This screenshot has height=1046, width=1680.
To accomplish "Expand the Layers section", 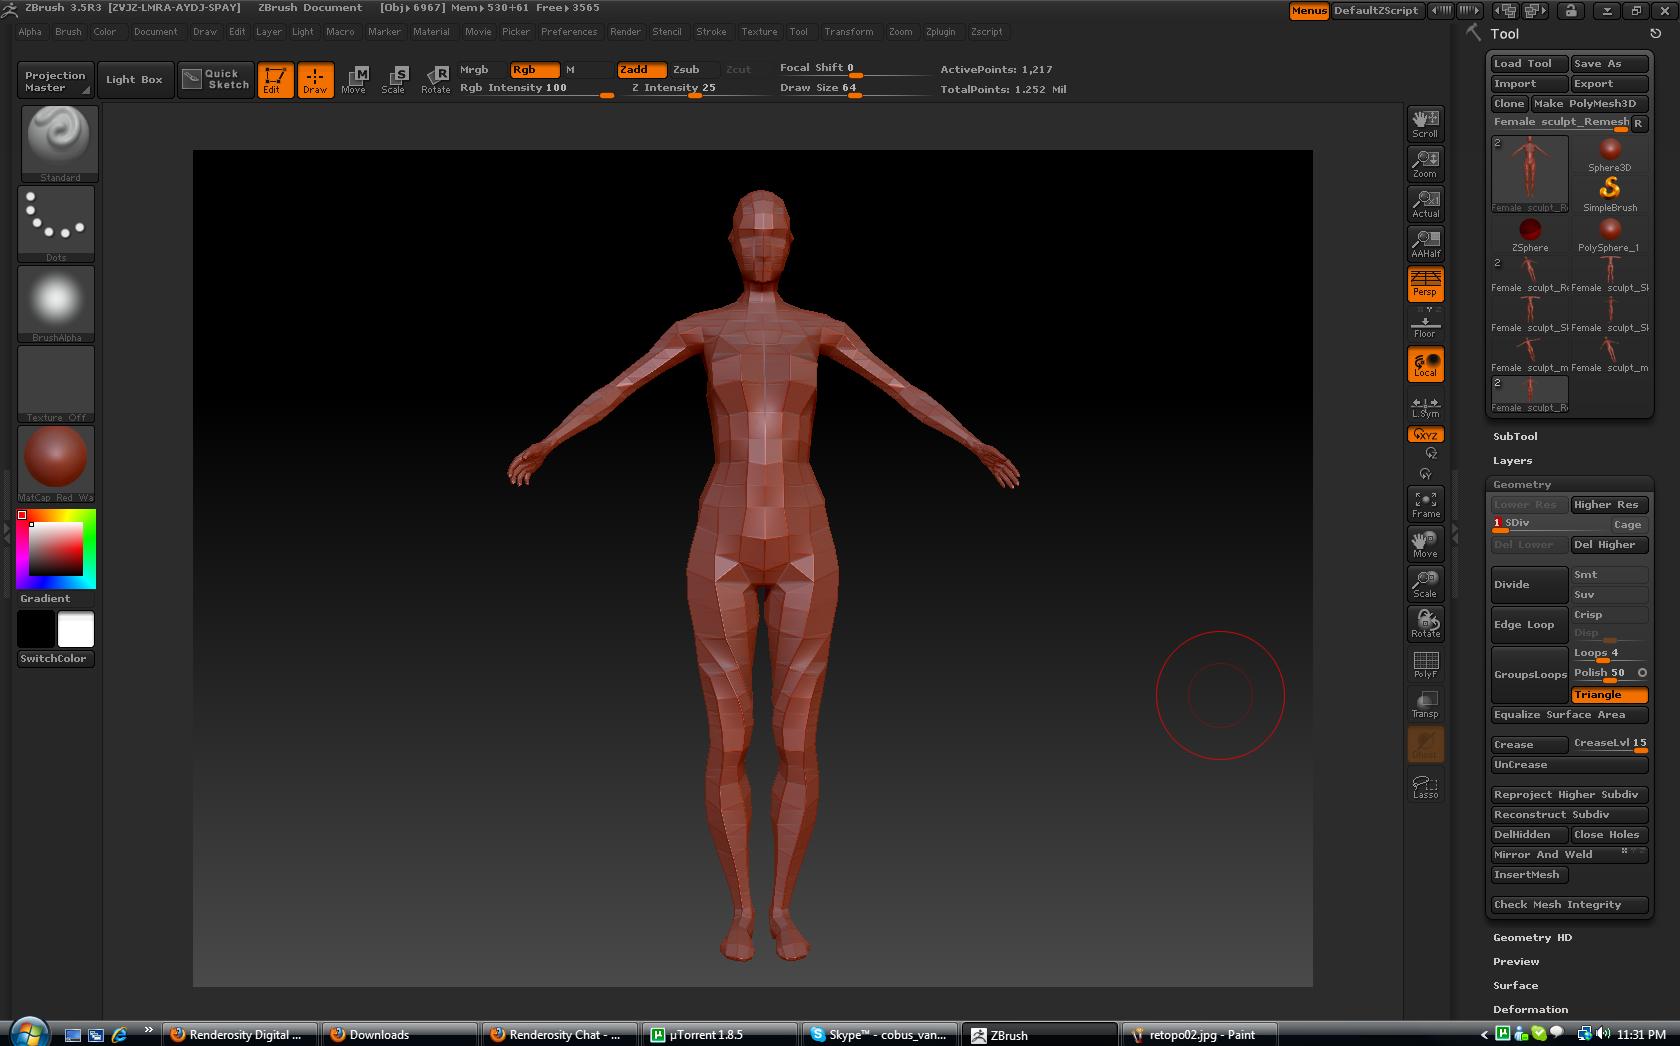I will click(x=1512, y=461).
